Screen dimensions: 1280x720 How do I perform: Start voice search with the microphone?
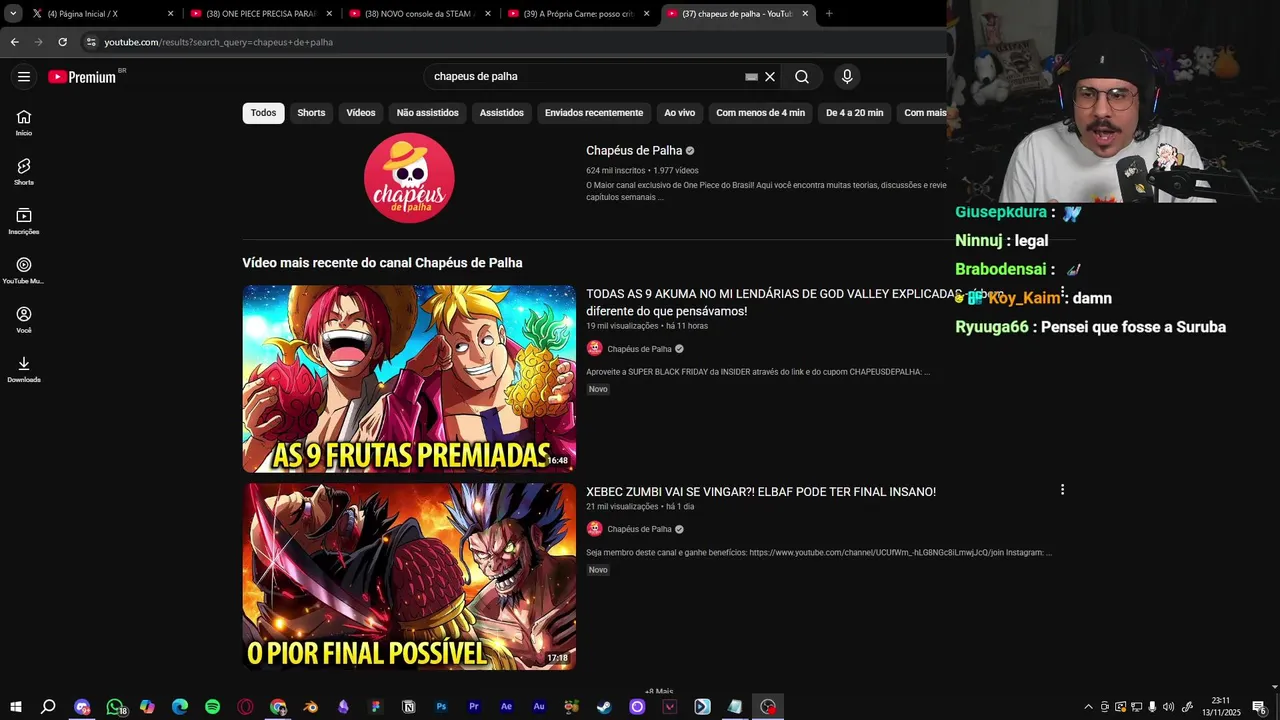click(847, 77)
